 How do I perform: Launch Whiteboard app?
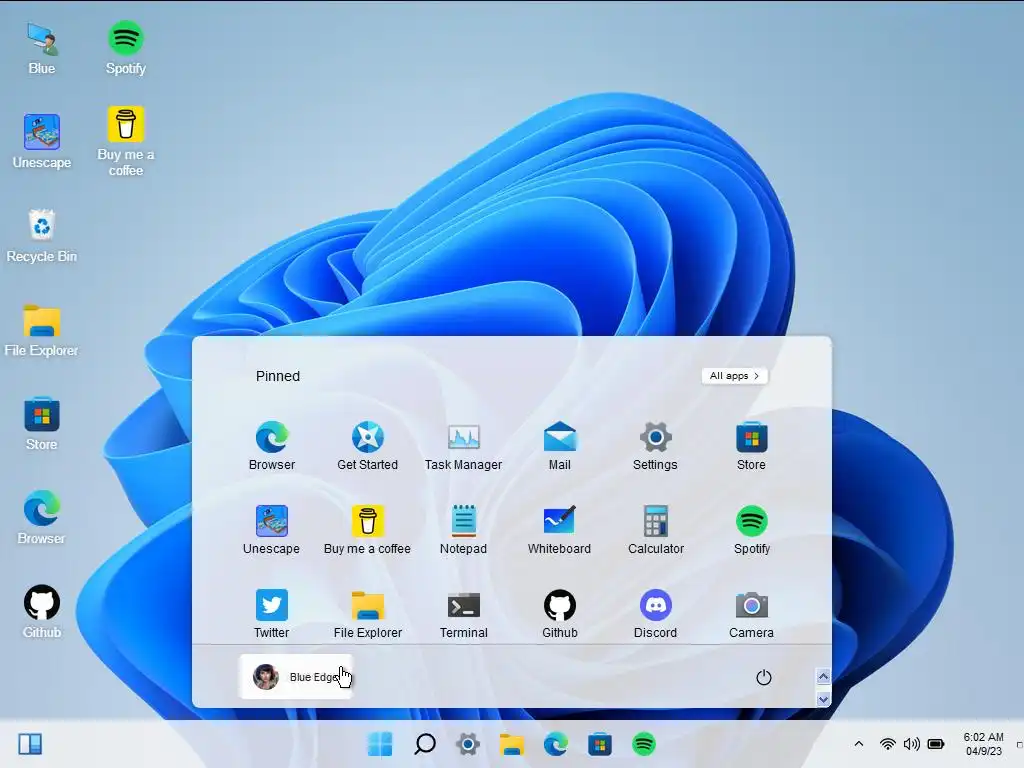tap(560, 530)
